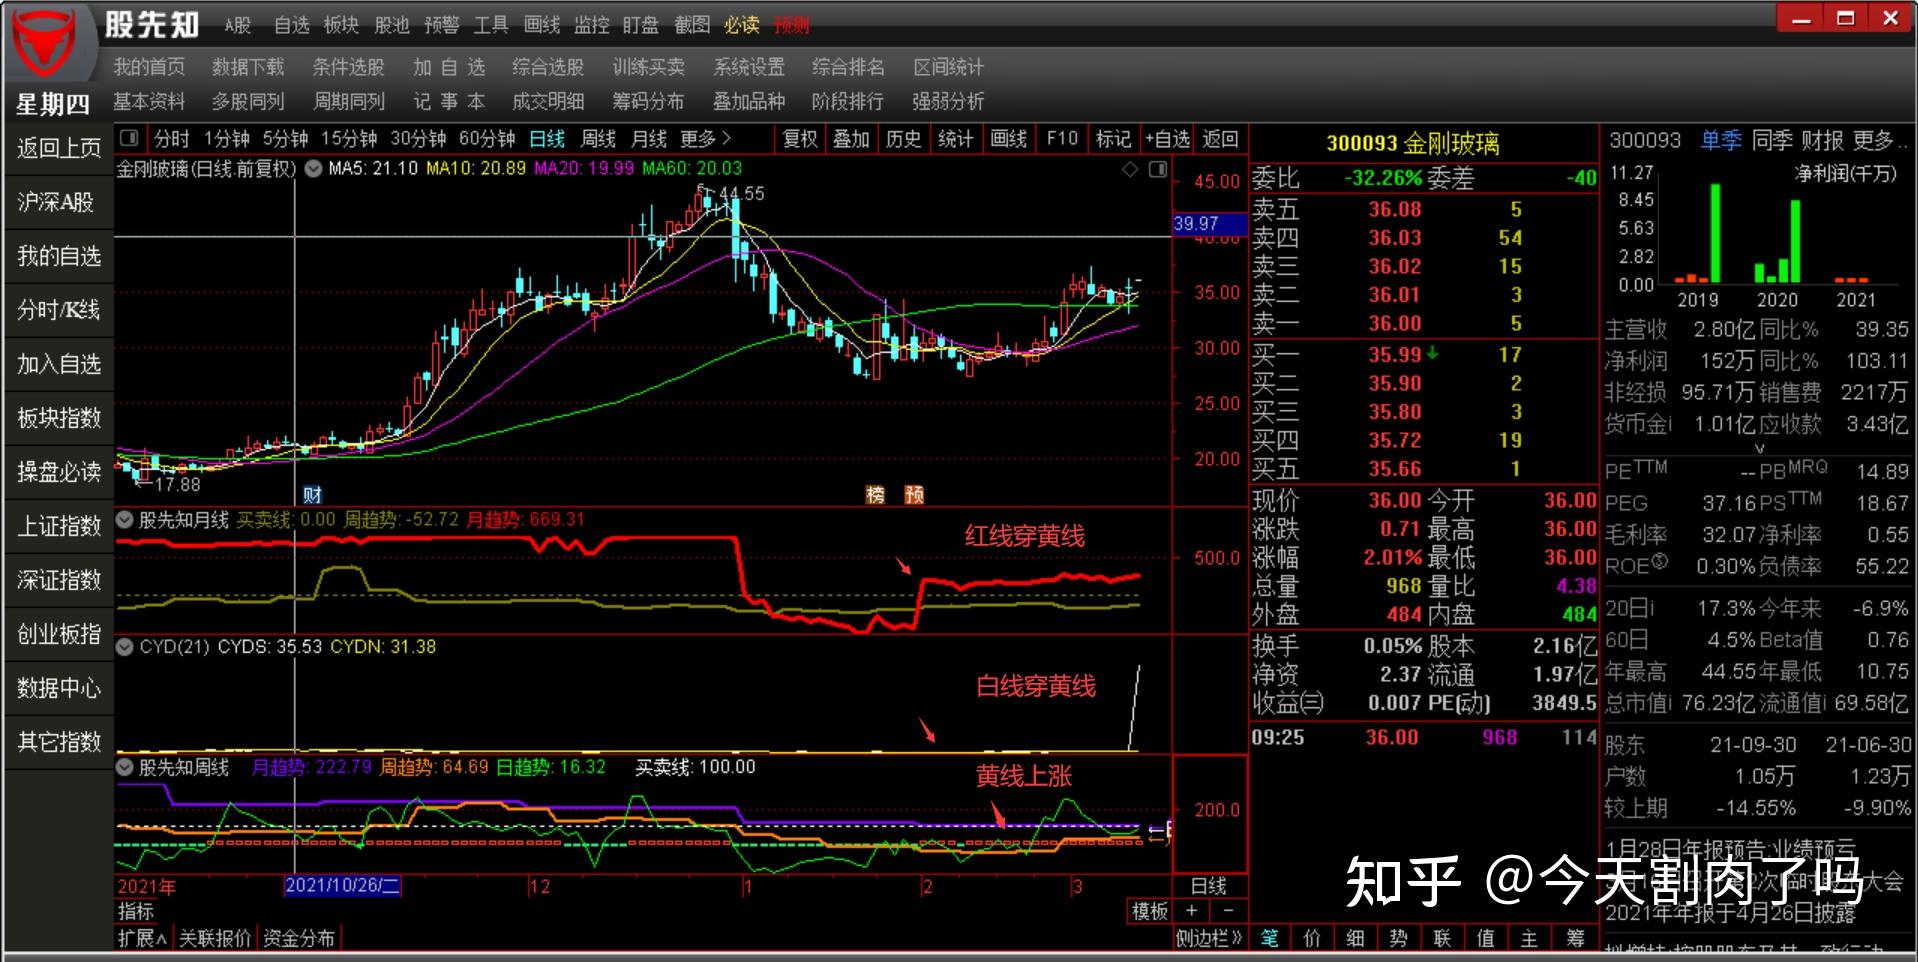
Task: Click 返回 in chart toolbar
Action: (x=1221, y=138)
